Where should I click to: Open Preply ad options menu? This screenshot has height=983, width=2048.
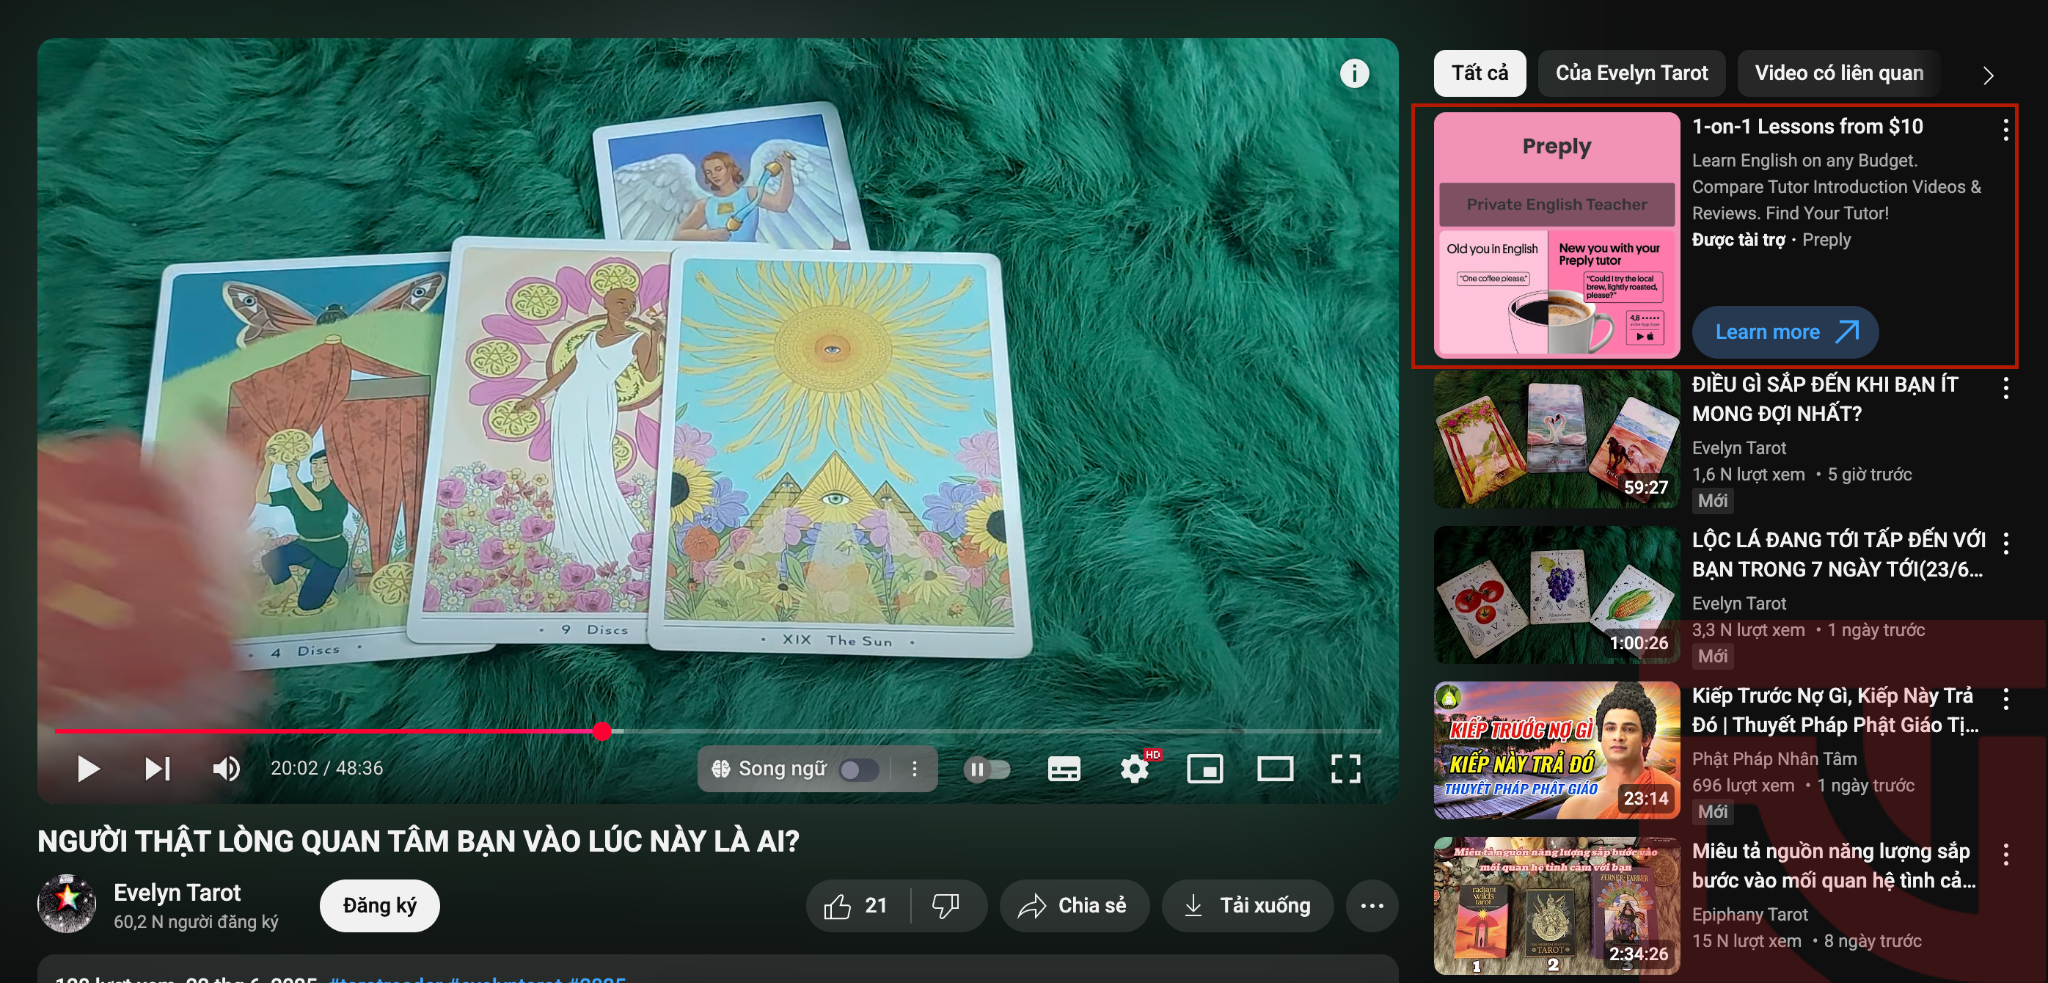(2006, 130)
